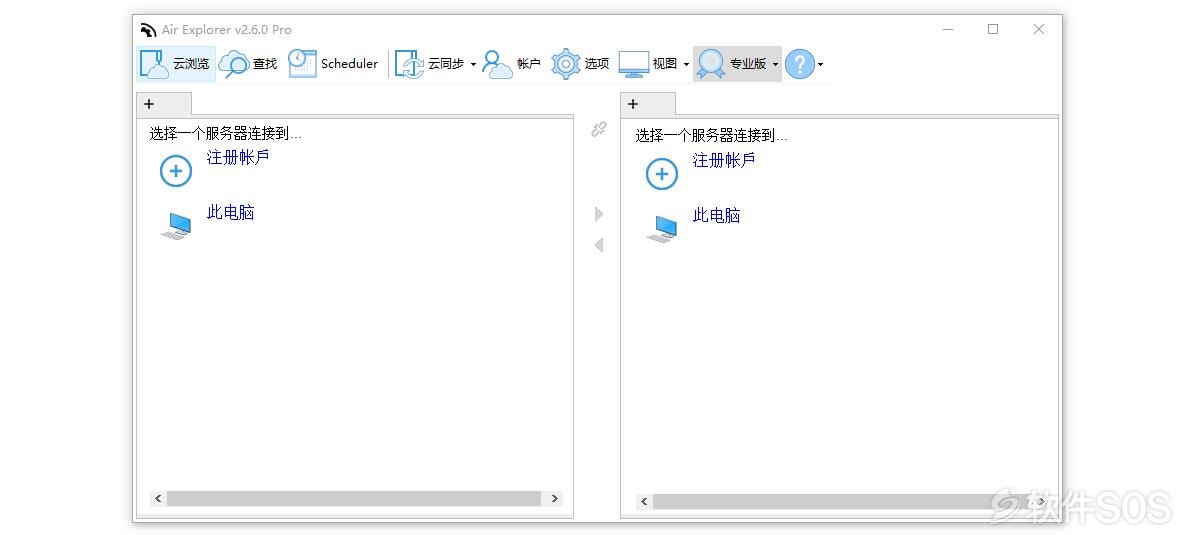Image resolution: width=1188 pixels, height=535 pixels.
Task: Click the Air Explorer app logo icon
Action: (148, 30)
